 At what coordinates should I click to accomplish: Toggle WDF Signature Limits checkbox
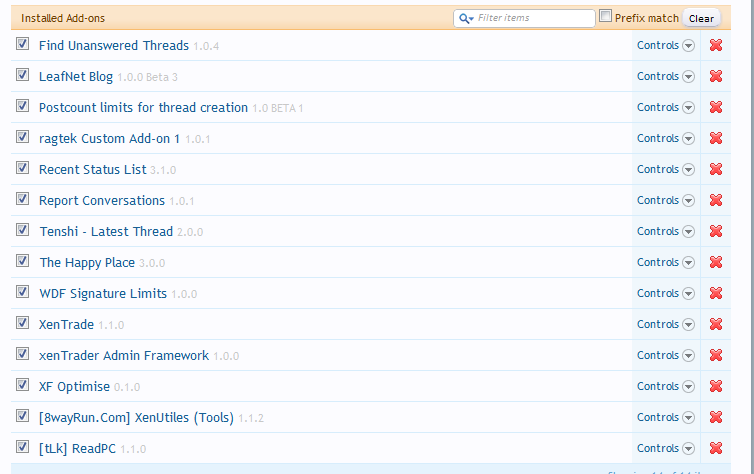click(22, 292)
